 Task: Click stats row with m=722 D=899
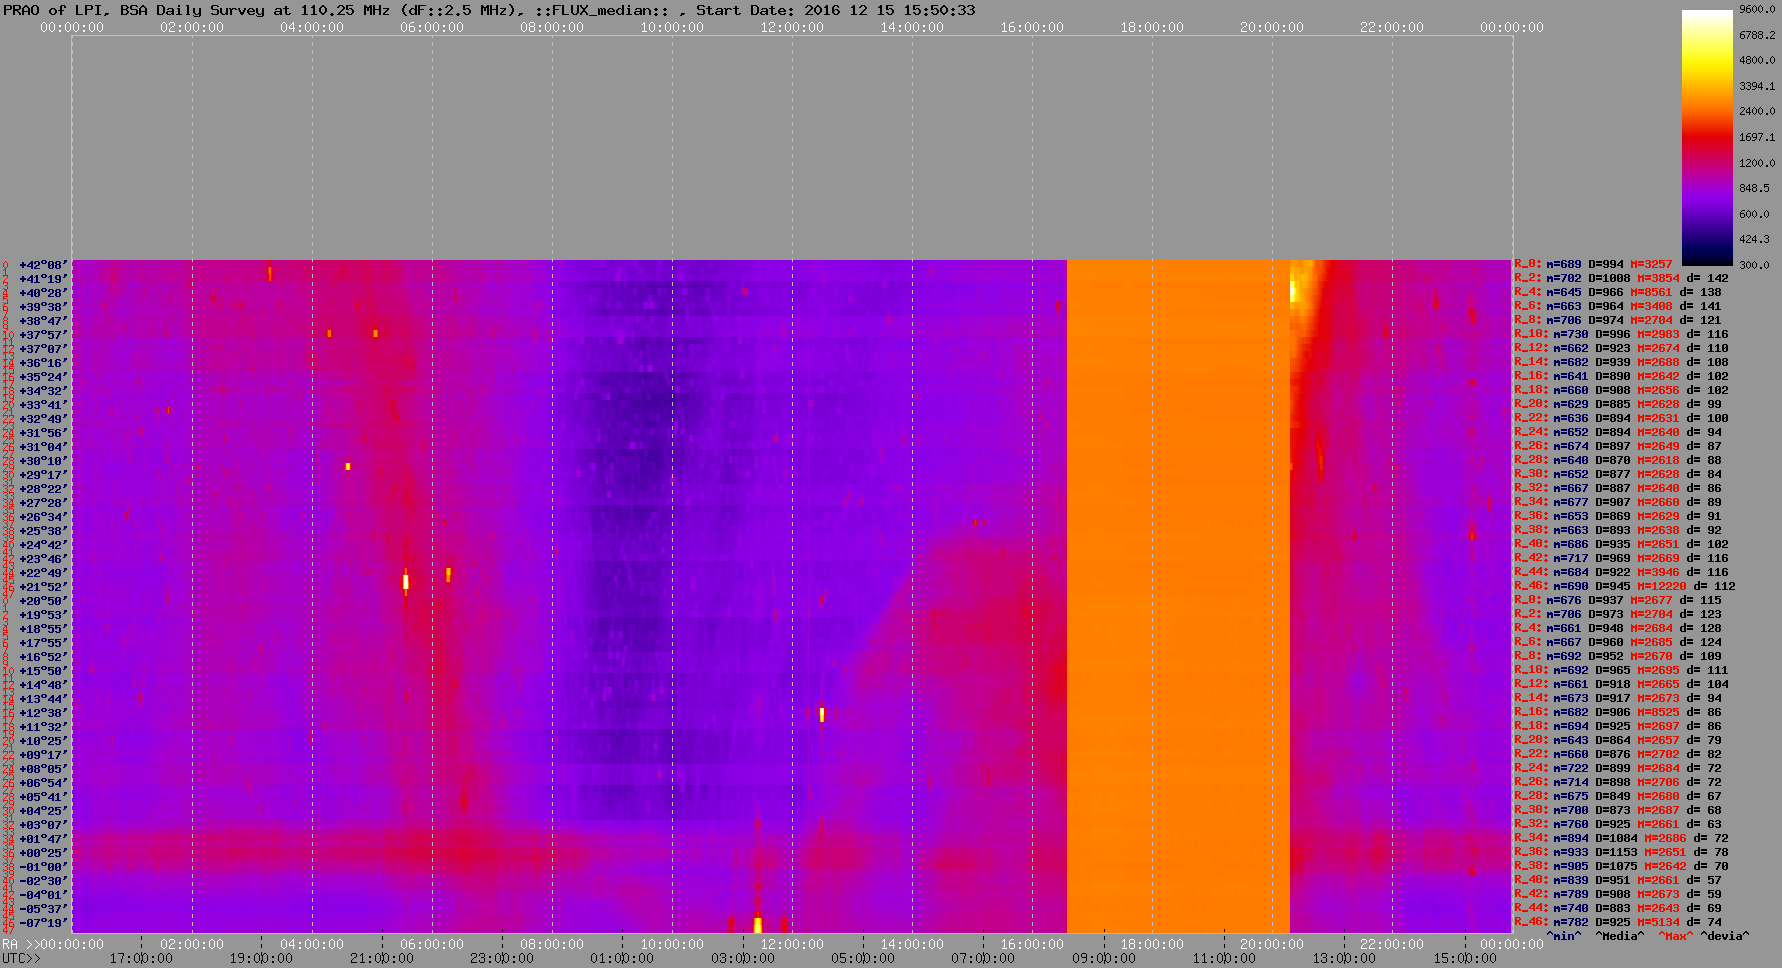pyautogui.click(x=1618, y=769)
